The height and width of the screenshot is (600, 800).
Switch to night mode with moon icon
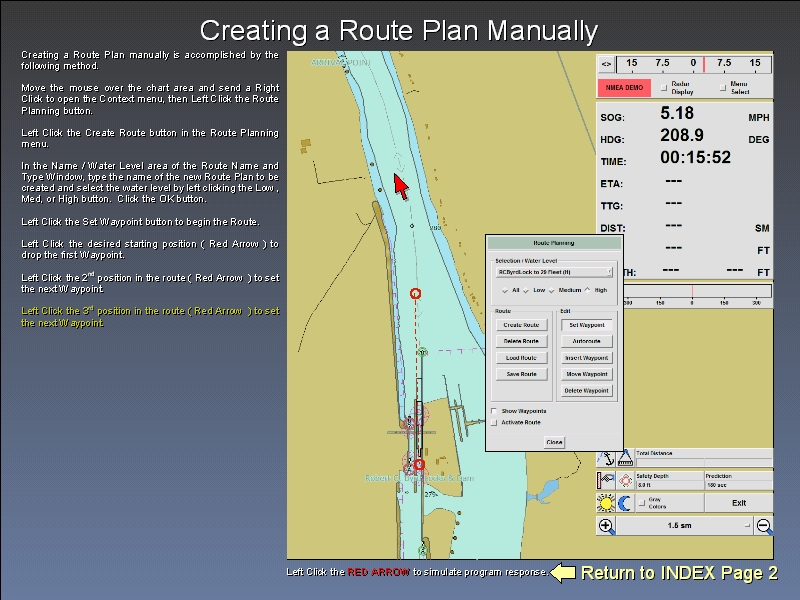click(x=623, y=502)
